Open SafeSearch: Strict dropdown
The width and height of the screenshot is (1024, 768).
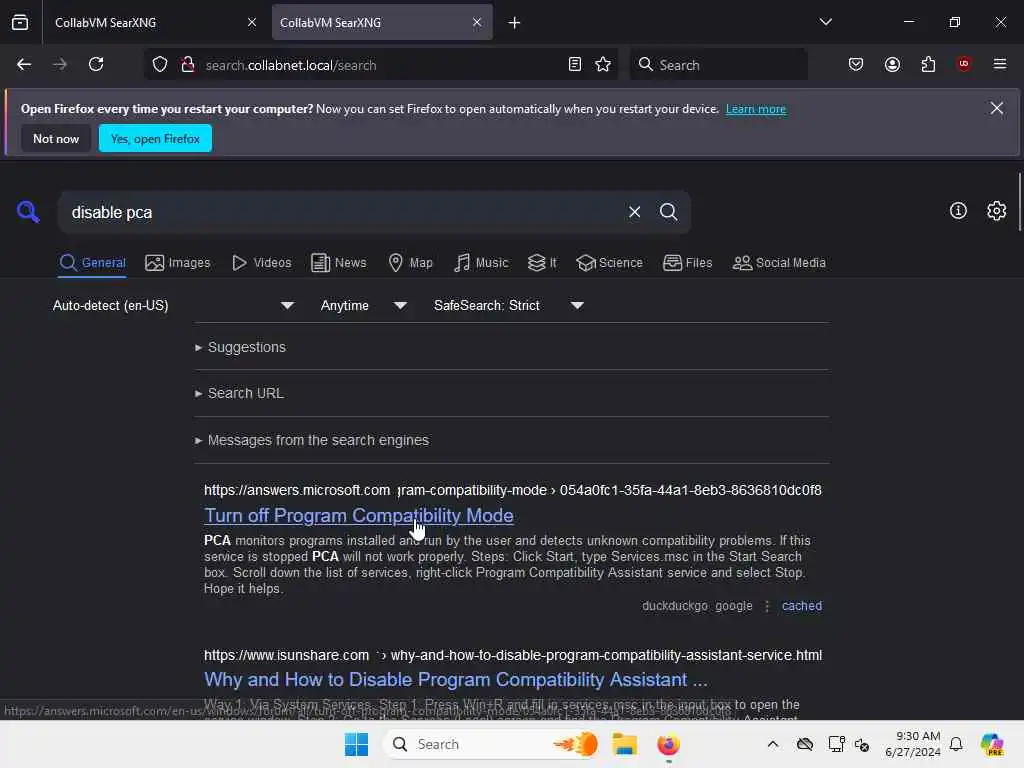(x=508, y=306)
